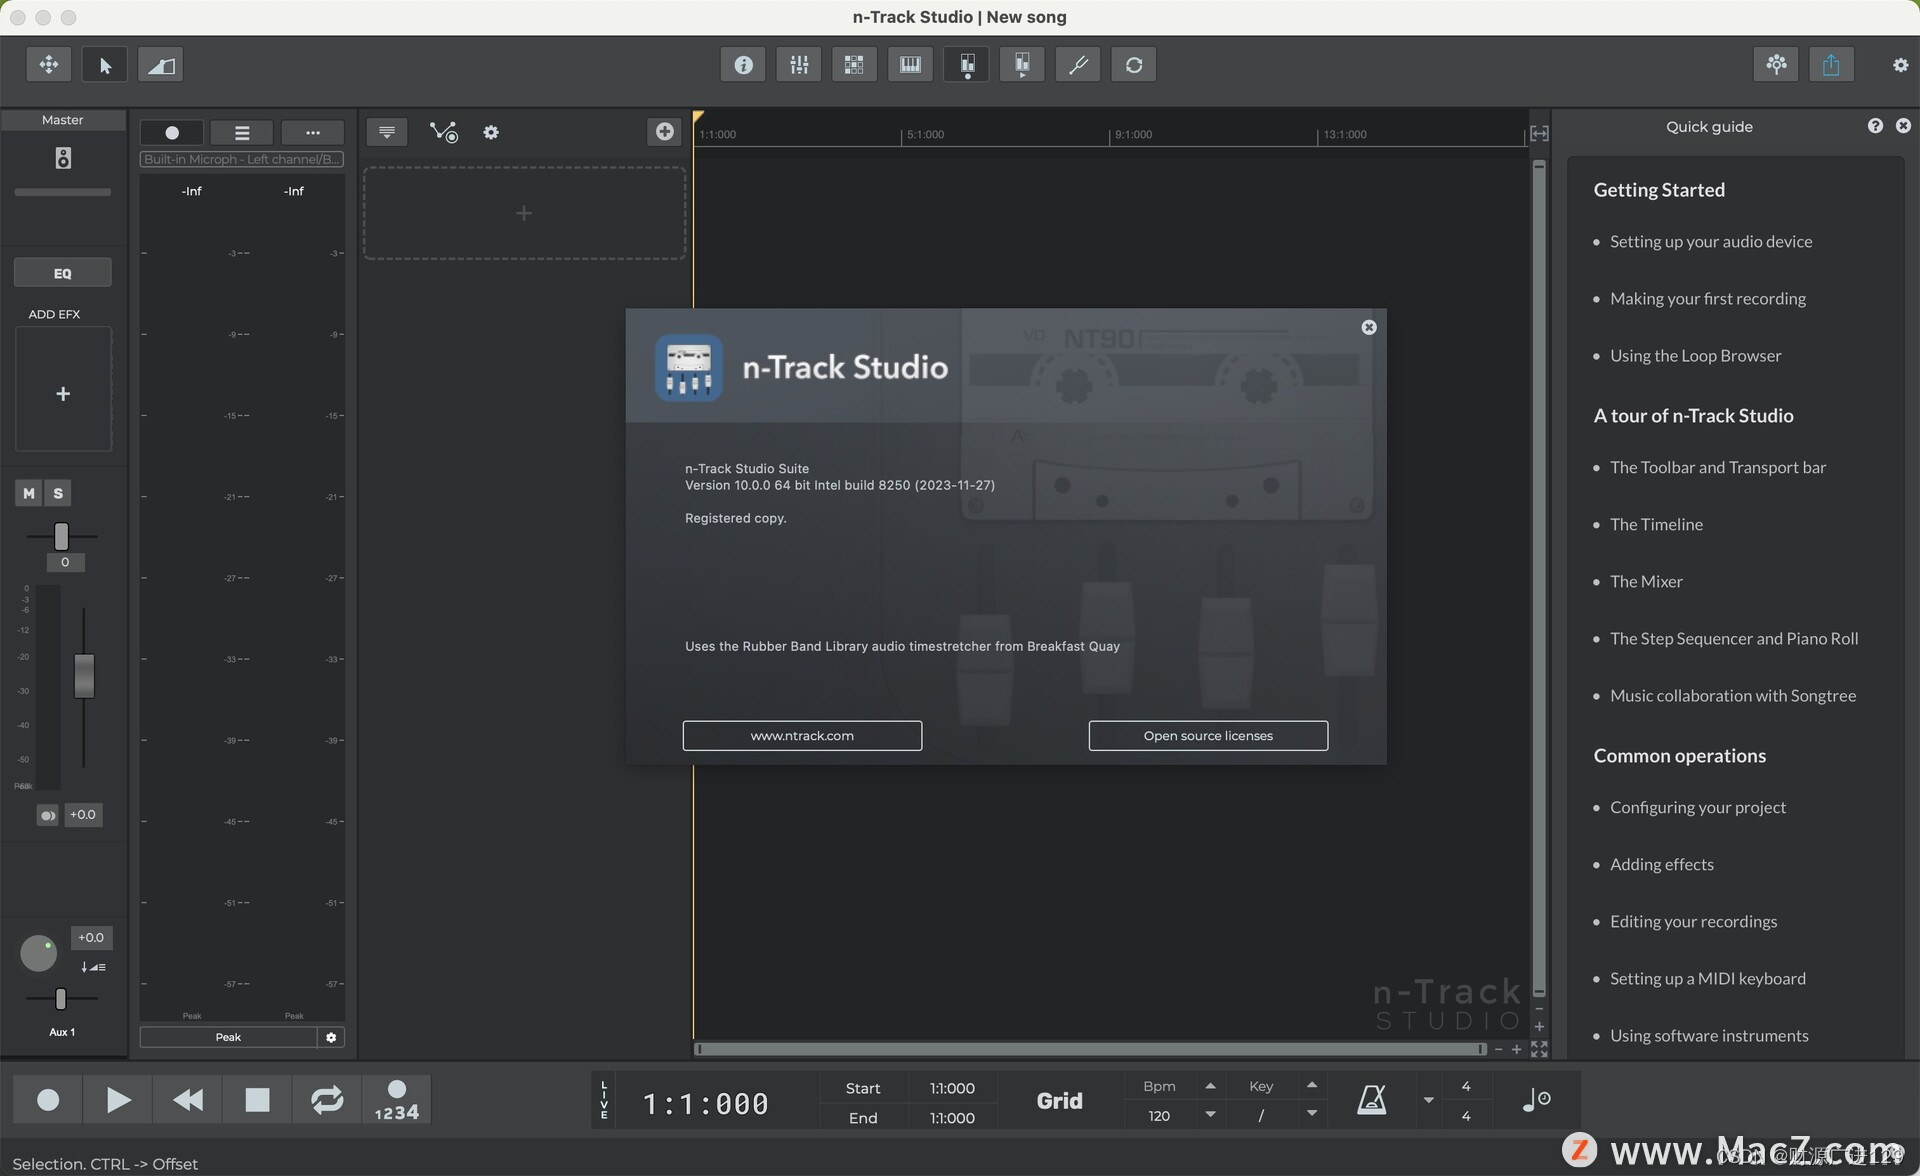Click the Record transport button
The height and width of the screenshot is (1176, 1920).
[x=47, y=1100]
